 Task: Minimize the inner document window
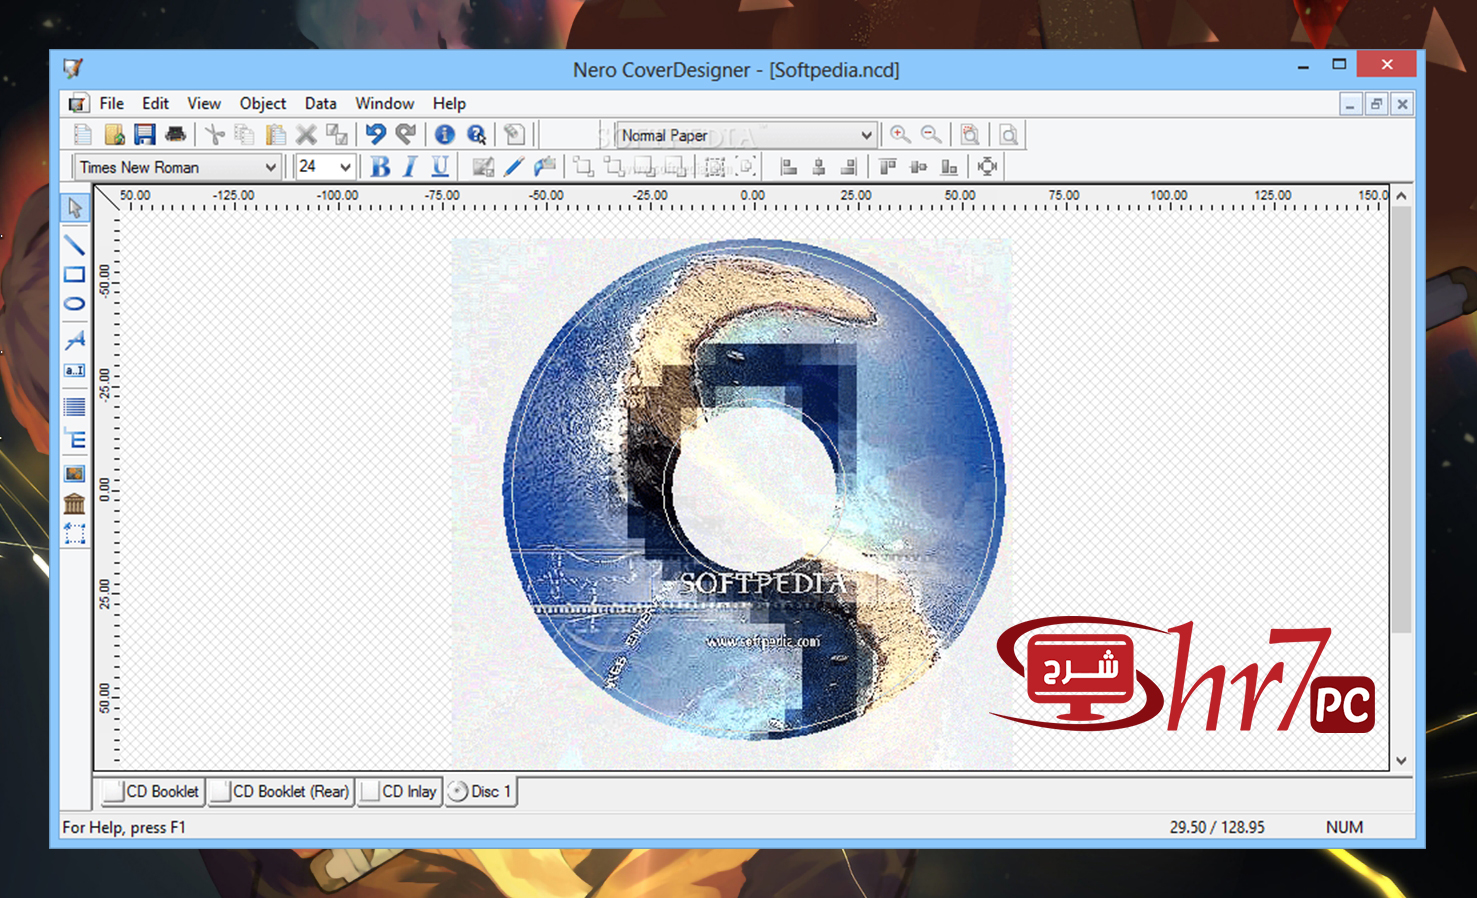1351,104
